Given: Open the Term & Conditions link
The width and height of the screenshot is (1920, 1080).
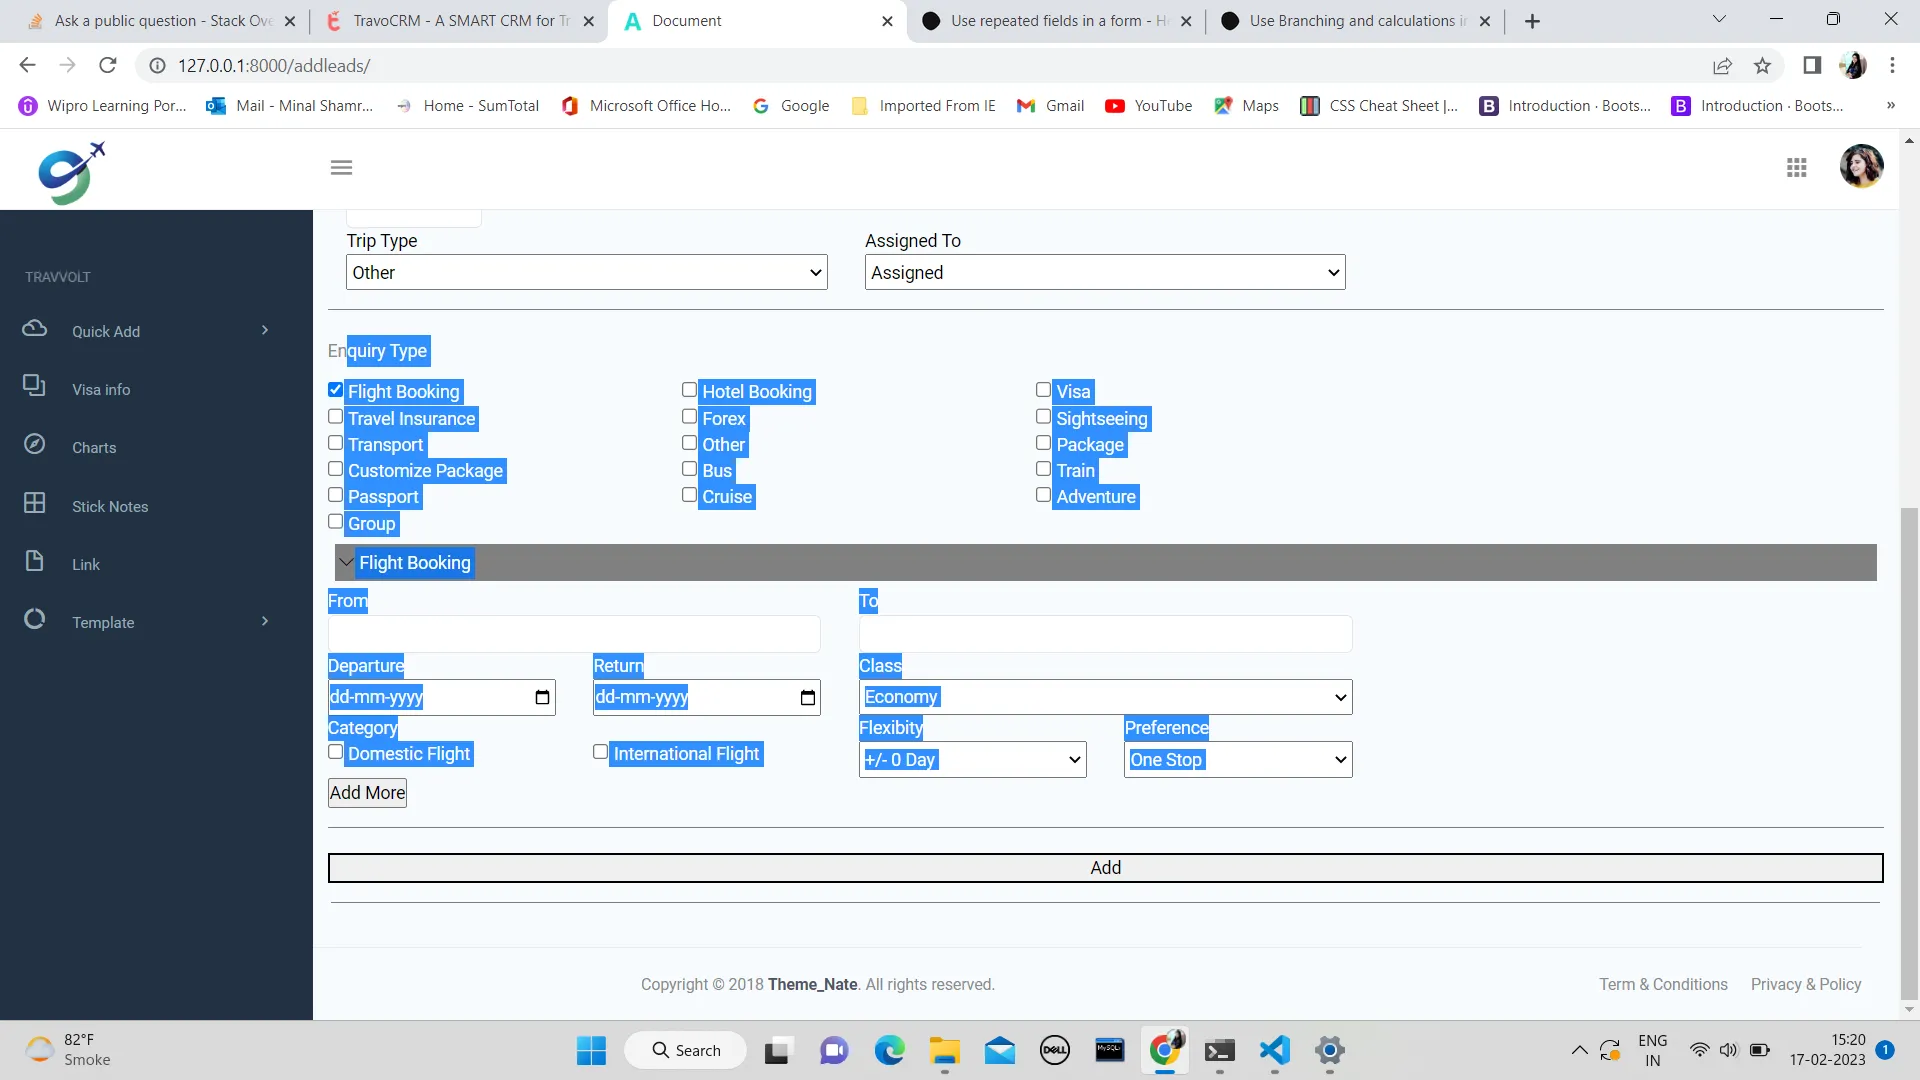Looking at the screenshot, I should [x=1662, y=984].
